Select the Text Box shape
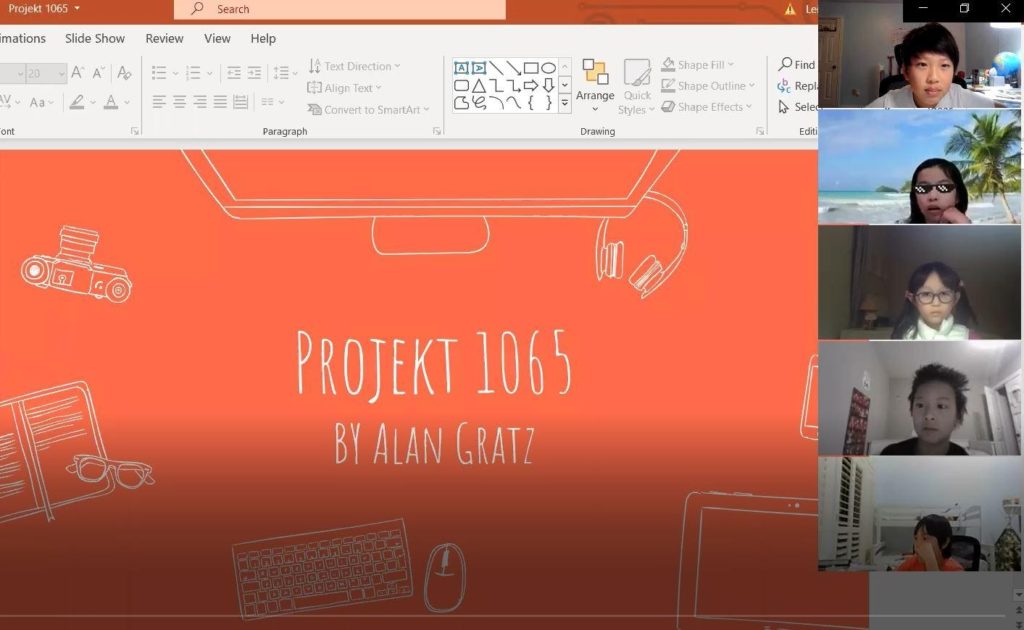The image size is (1024, 630). [x=461, y=68]
